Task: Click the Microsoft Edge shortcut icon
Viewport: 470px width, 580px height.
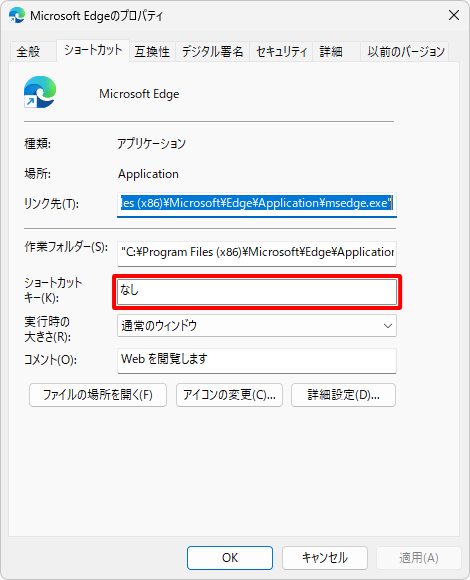Action: [x=40, y=92]
